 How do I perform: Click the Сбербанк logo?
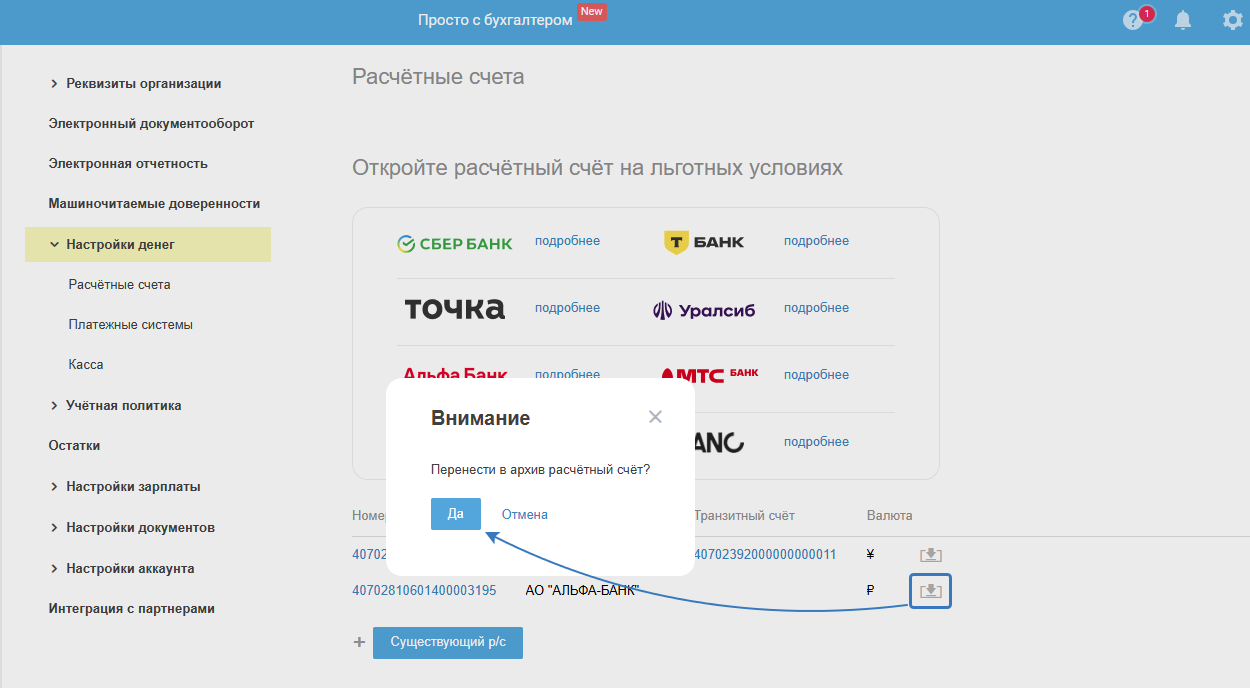(x=455, y=243)
